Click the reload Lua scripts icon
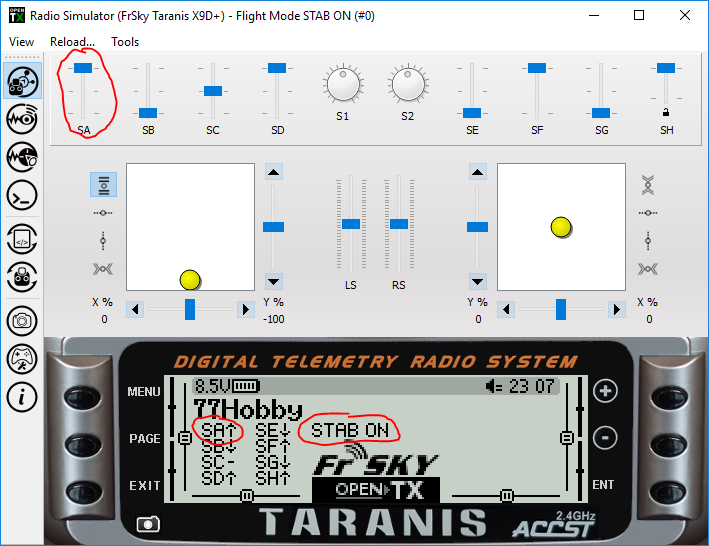This screenshot has height=546, width=709. (22, 239)
